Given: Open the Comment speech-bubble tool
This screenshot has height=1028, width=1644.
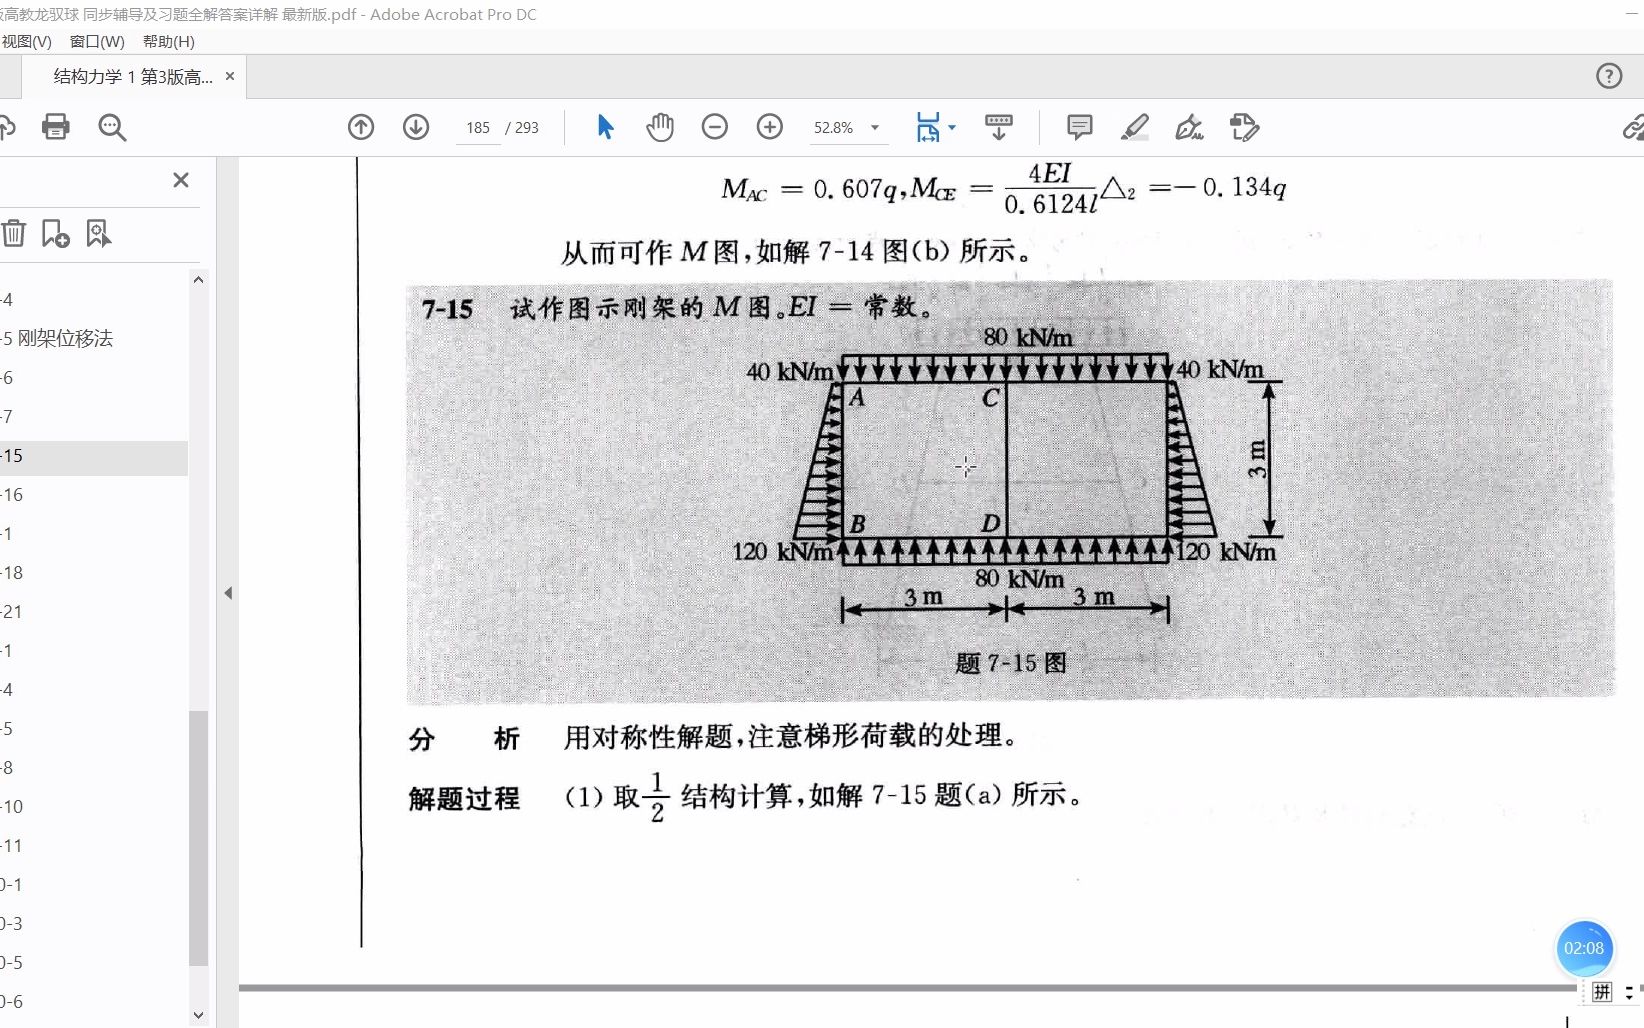Looking at the screenshot, I should pos(1079,127).
